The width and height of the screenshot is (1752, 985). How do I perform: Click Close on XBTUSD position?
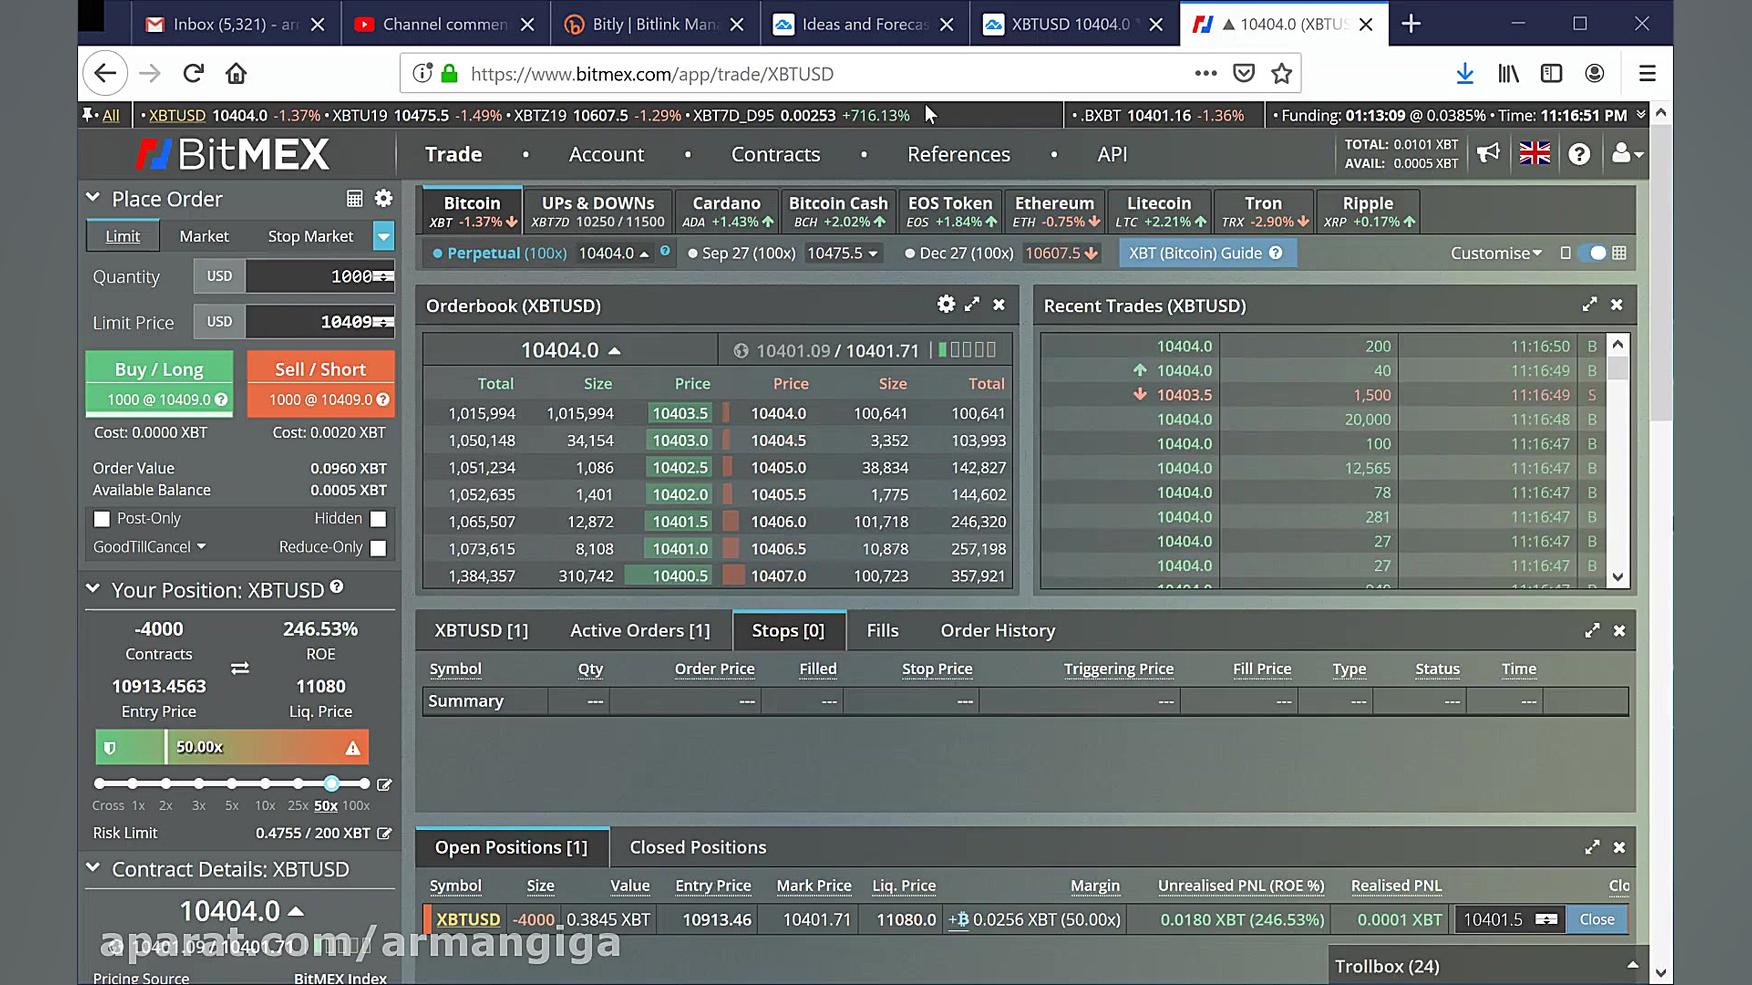pos(1597,919)
